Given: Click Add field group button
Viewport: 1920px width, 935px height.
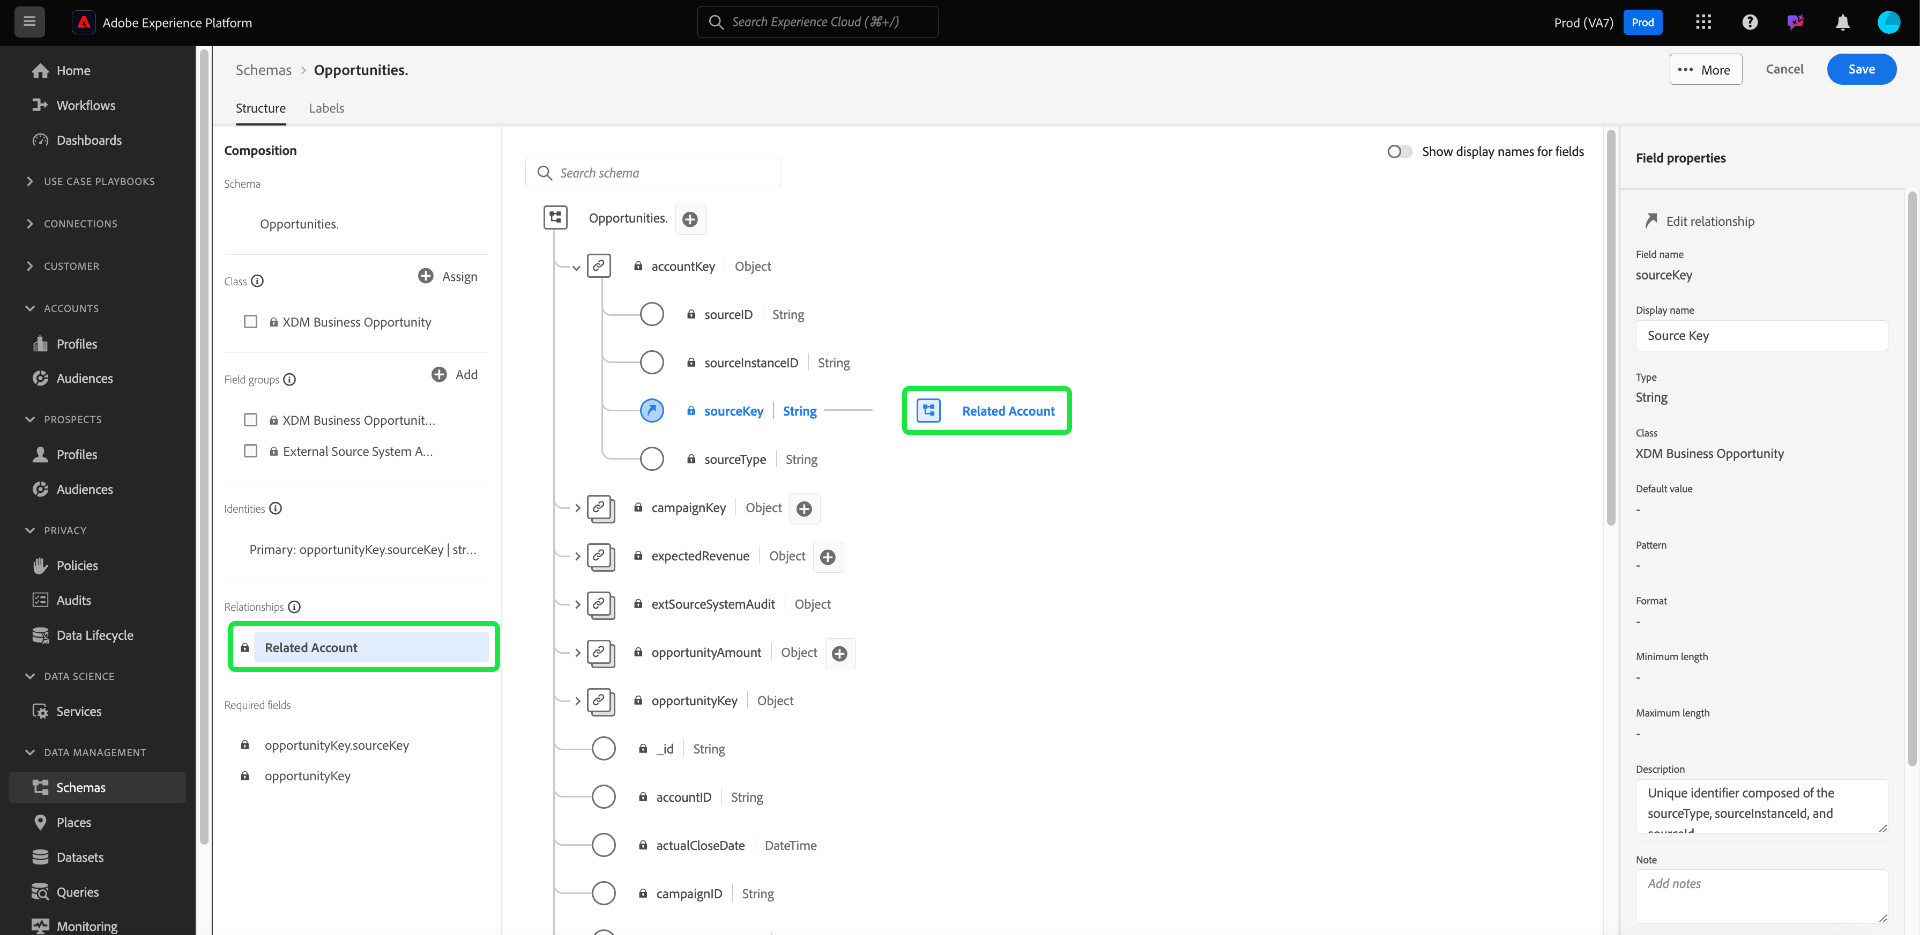Looking at the screenshot, I should pos(455,375).
